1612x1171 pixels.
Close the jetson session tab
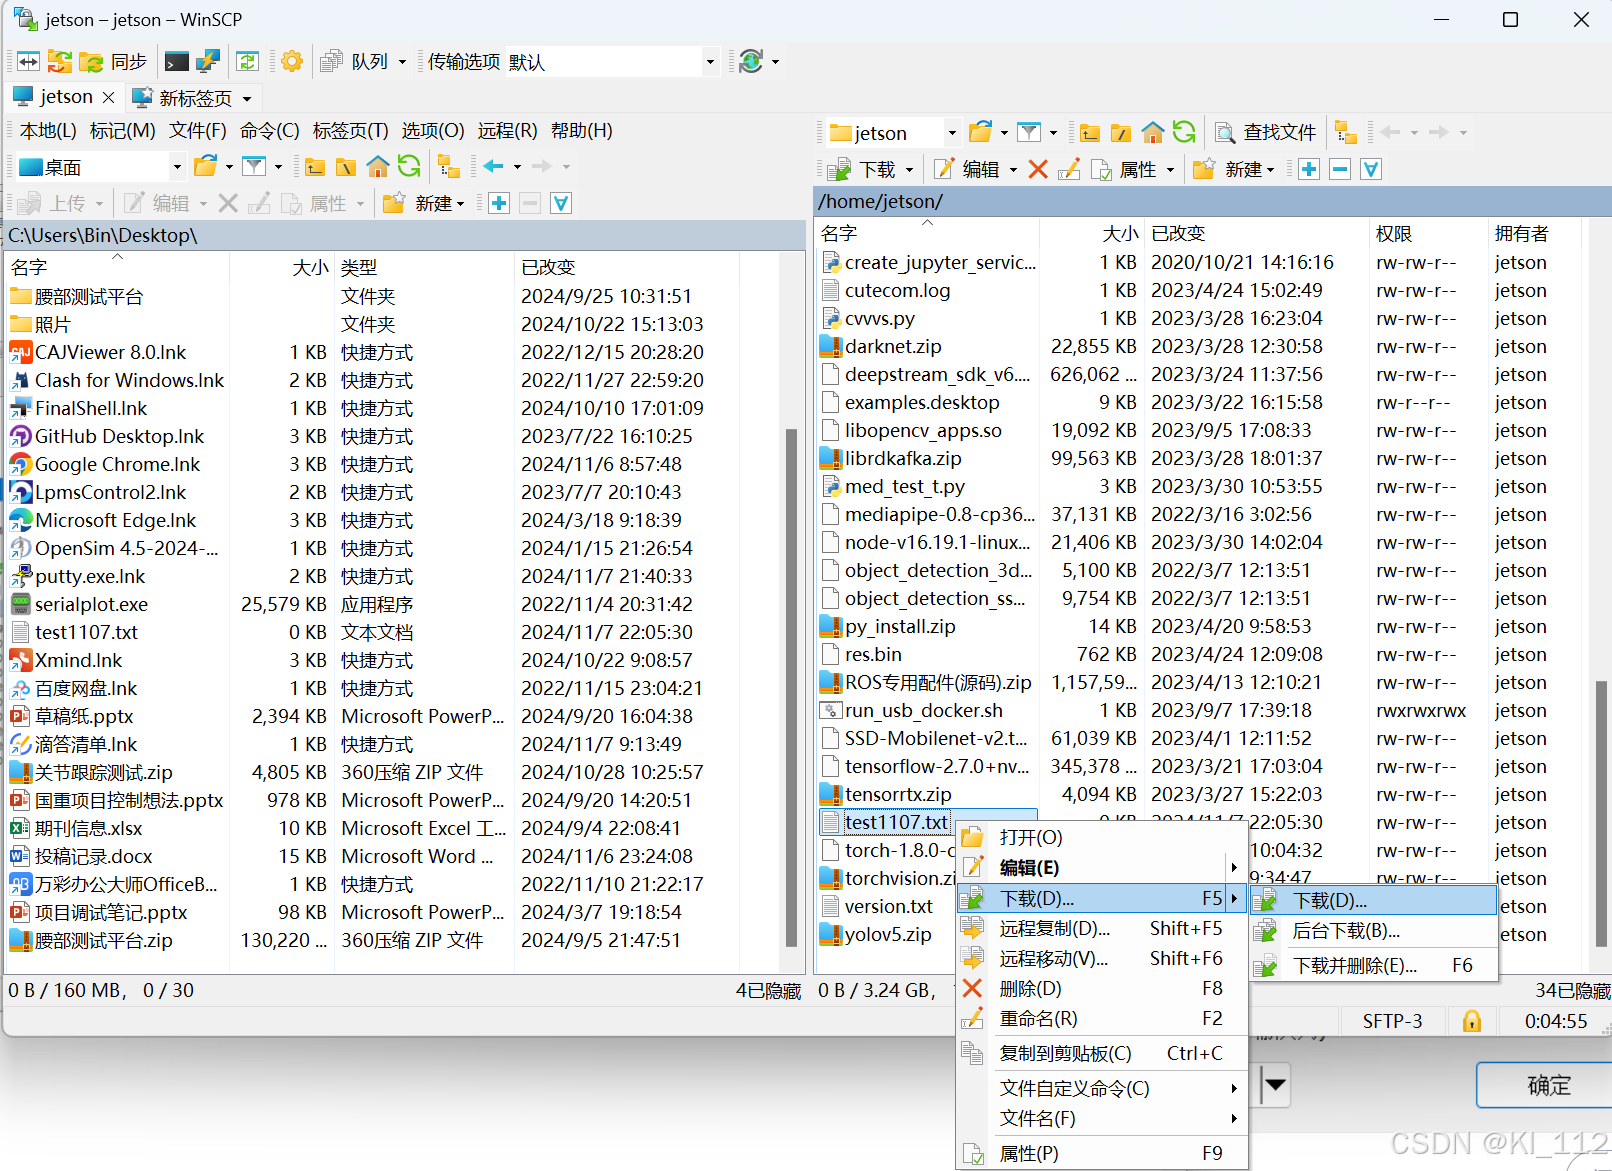click(x=108, y=98)
